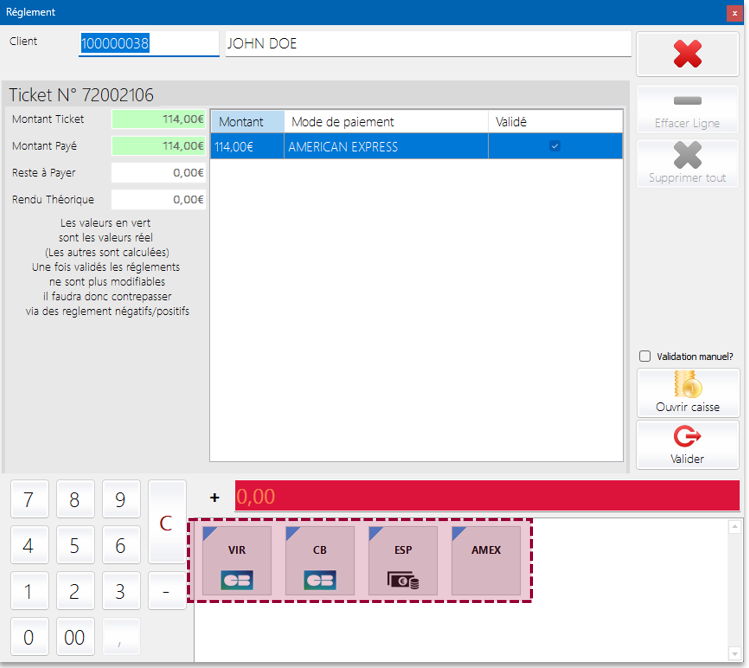Click Effacer Ligne to remove the line
749x668 pixels.
(687, 110)
